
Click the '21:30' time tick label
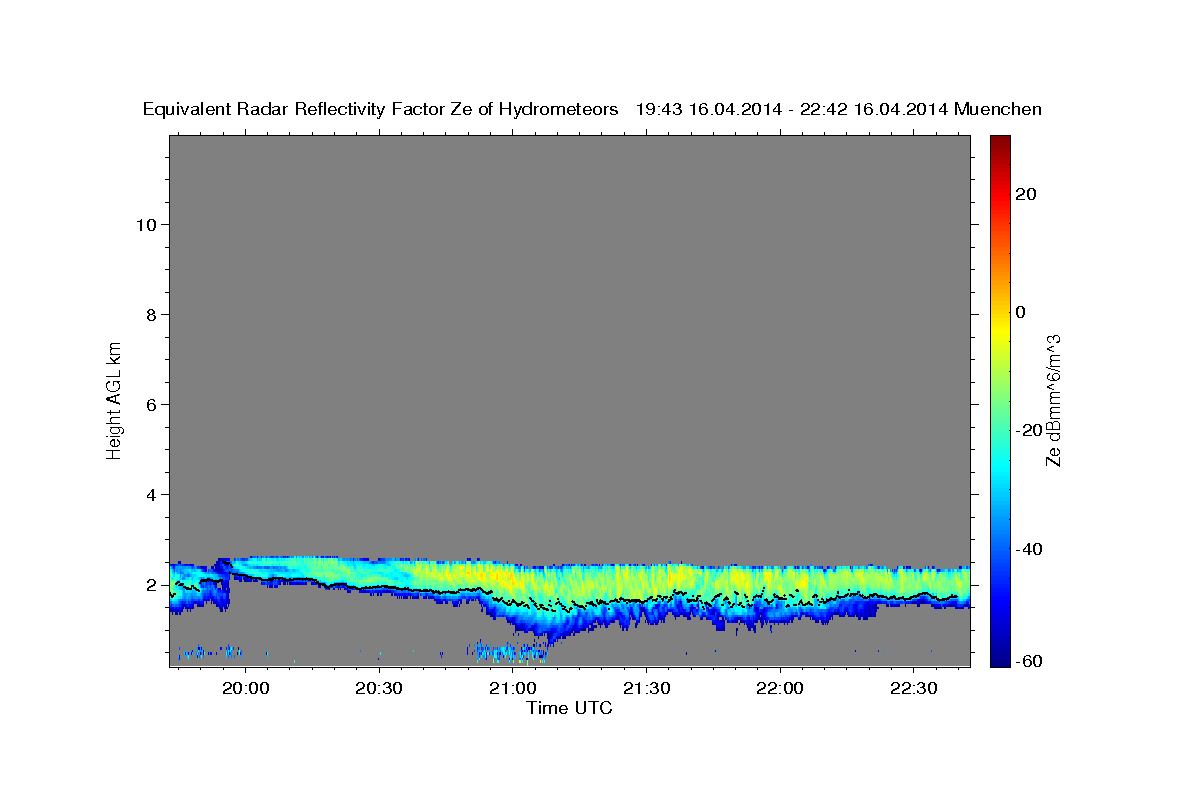(646, 688)
